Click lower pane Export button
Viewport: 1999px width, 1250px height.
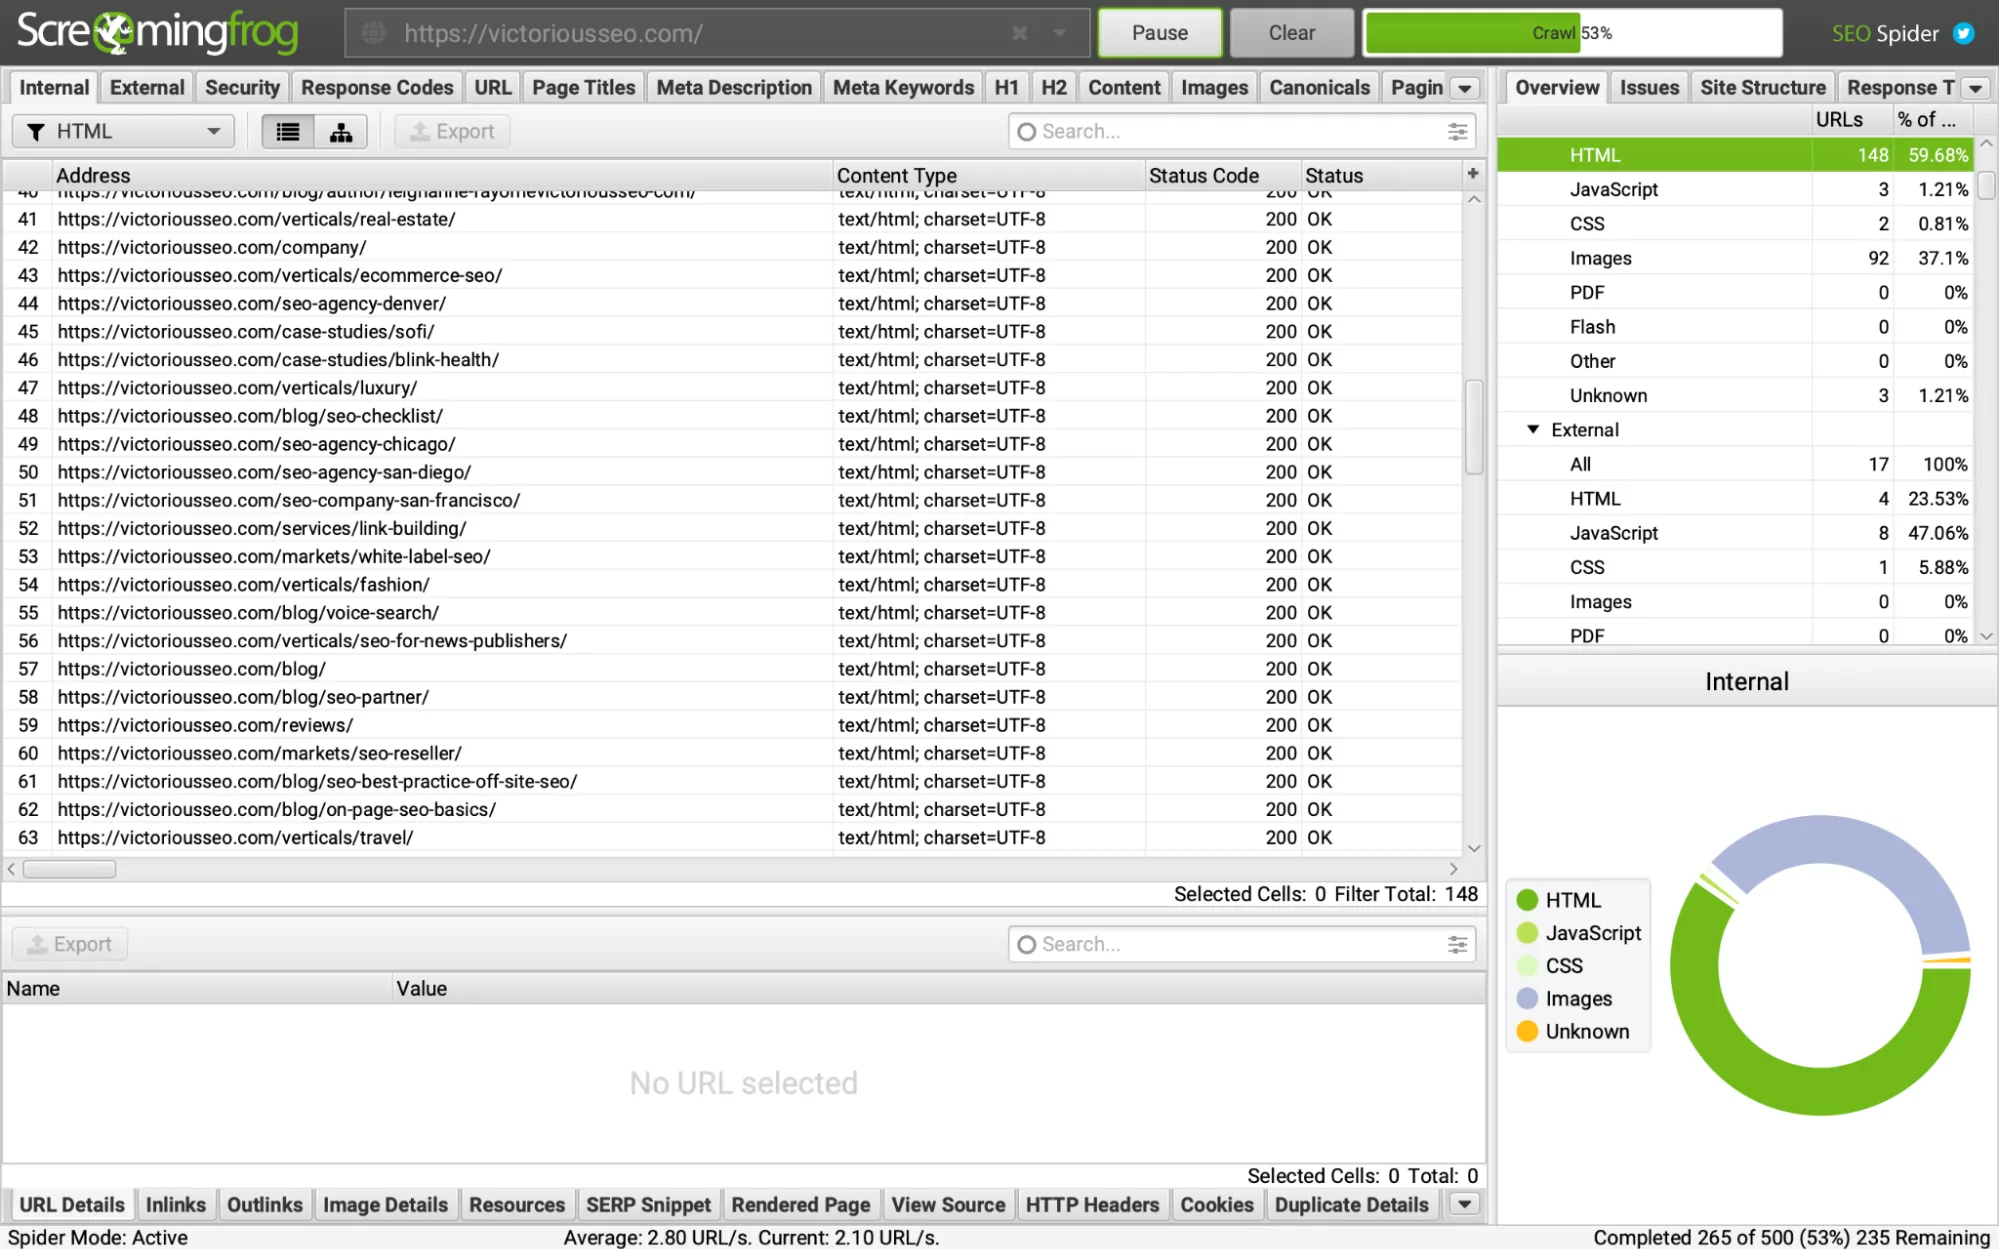click(x=70, y=944)
